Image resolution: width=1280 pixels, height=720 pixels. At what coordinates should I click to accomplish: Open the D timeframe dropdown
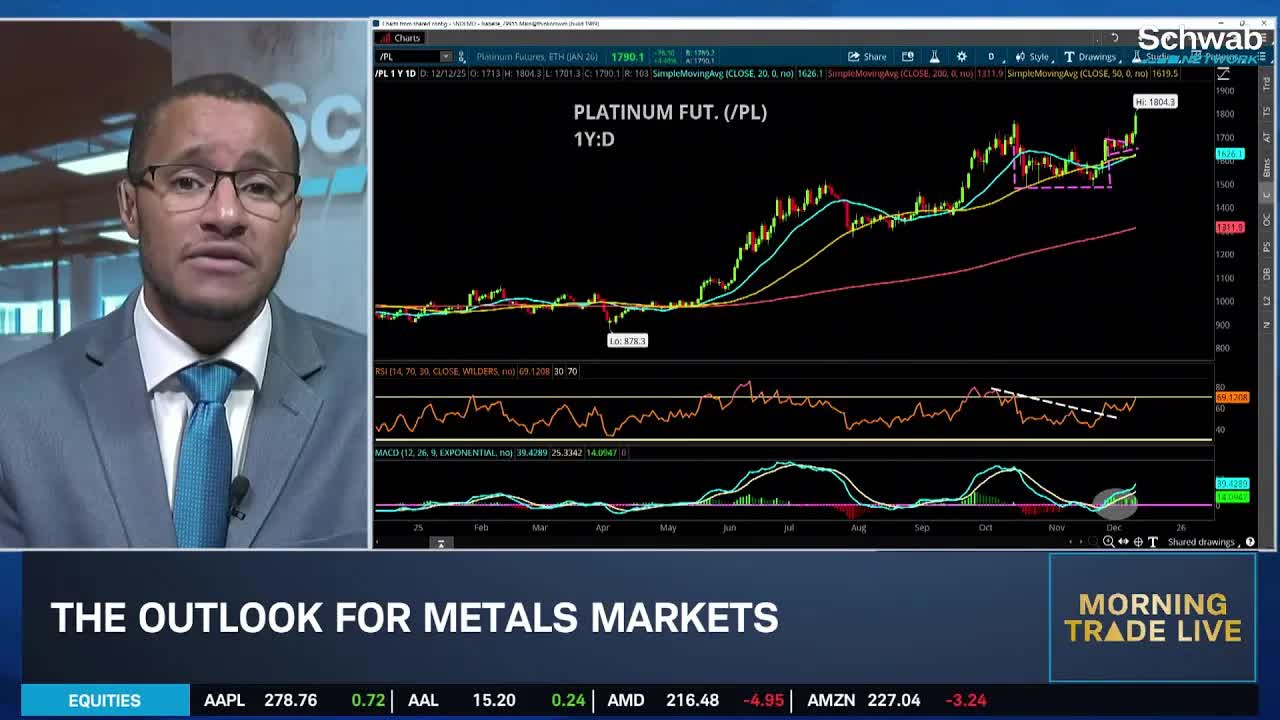(991, 57)
